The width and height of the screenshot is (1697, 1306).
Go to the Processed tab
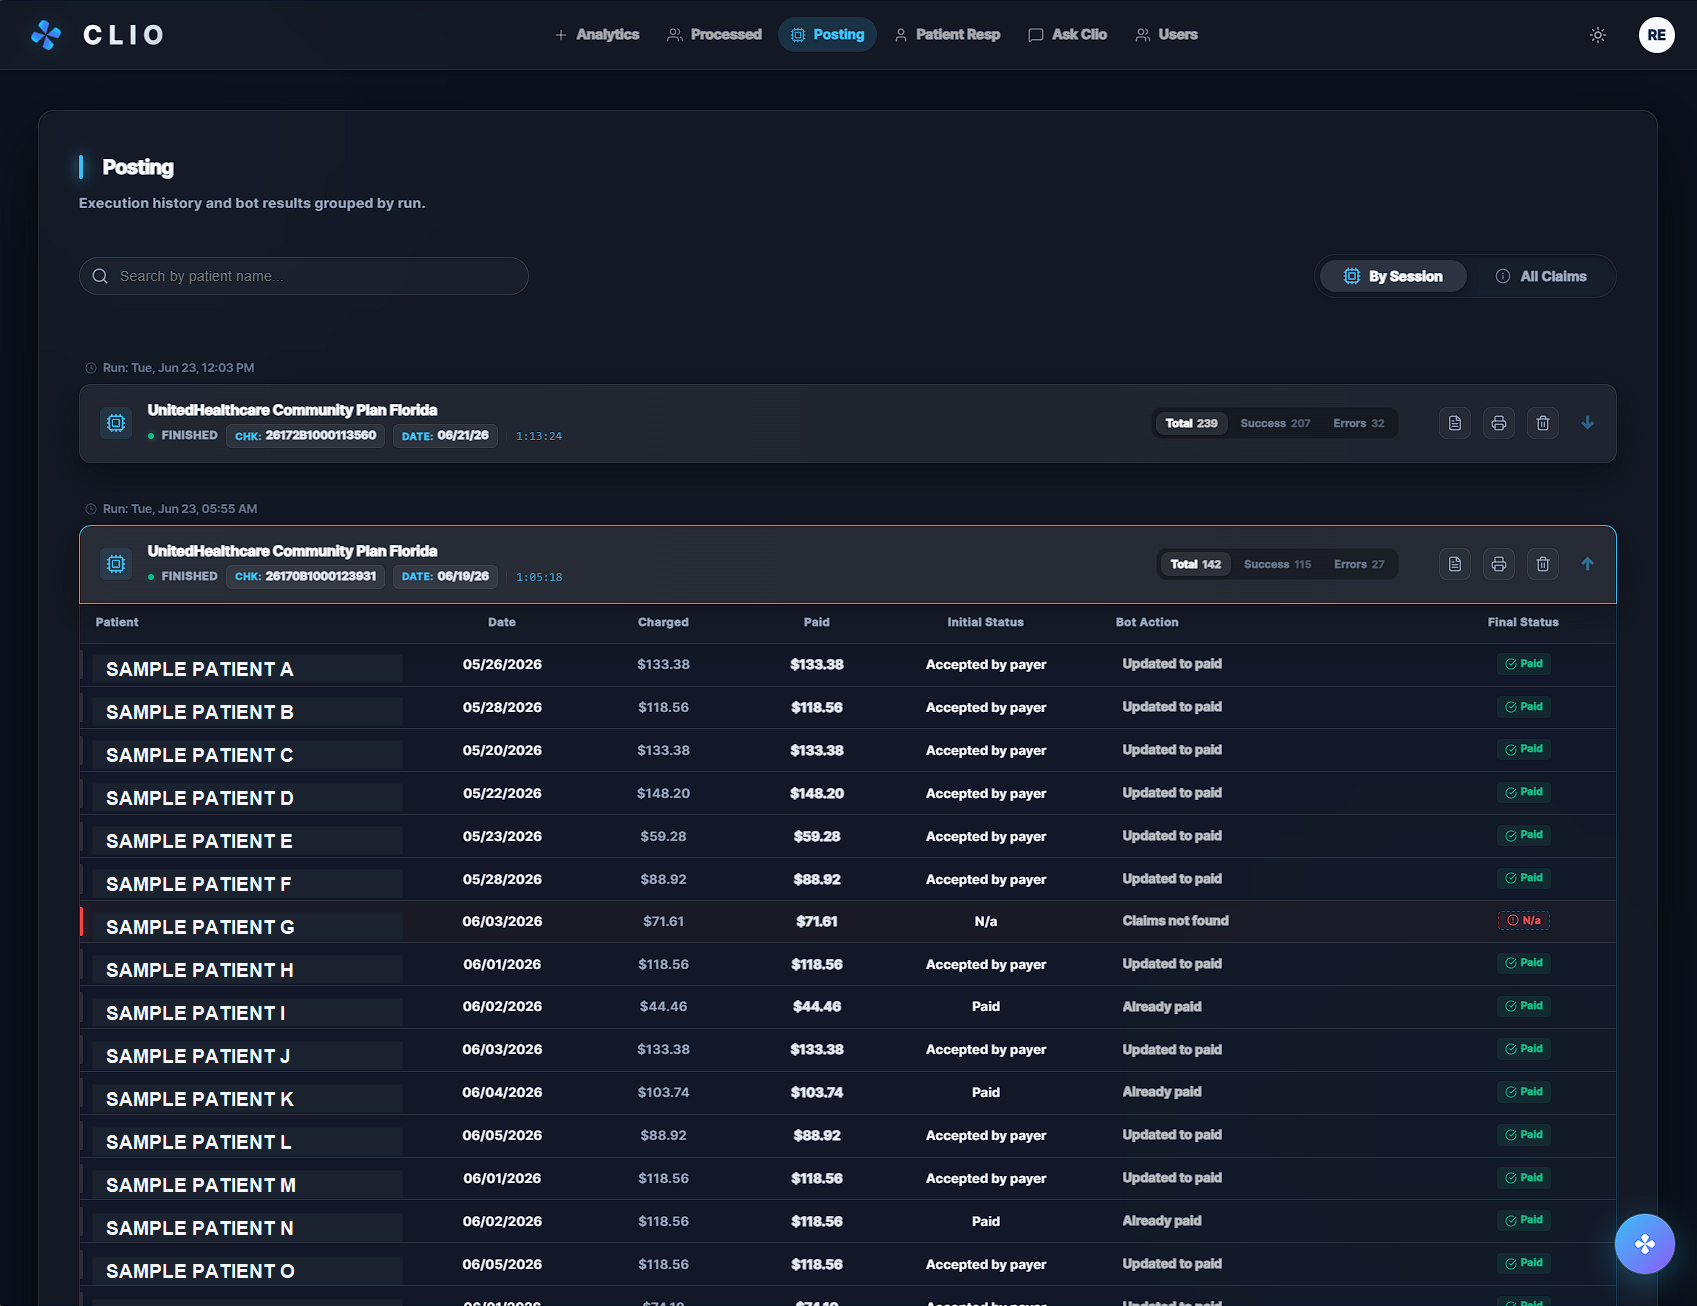pyautogui.click(x=714, y=35)
